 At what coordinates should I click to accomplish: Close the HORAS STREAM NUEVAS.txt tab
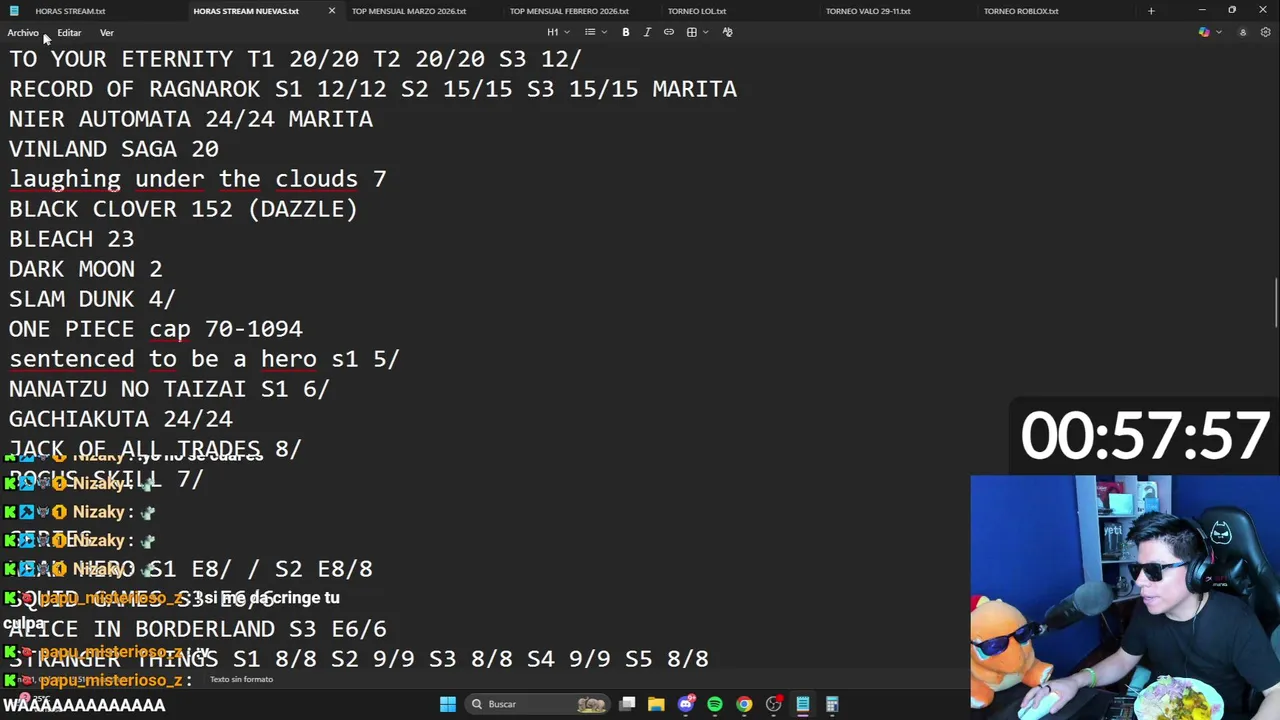(x=332, y=11)
